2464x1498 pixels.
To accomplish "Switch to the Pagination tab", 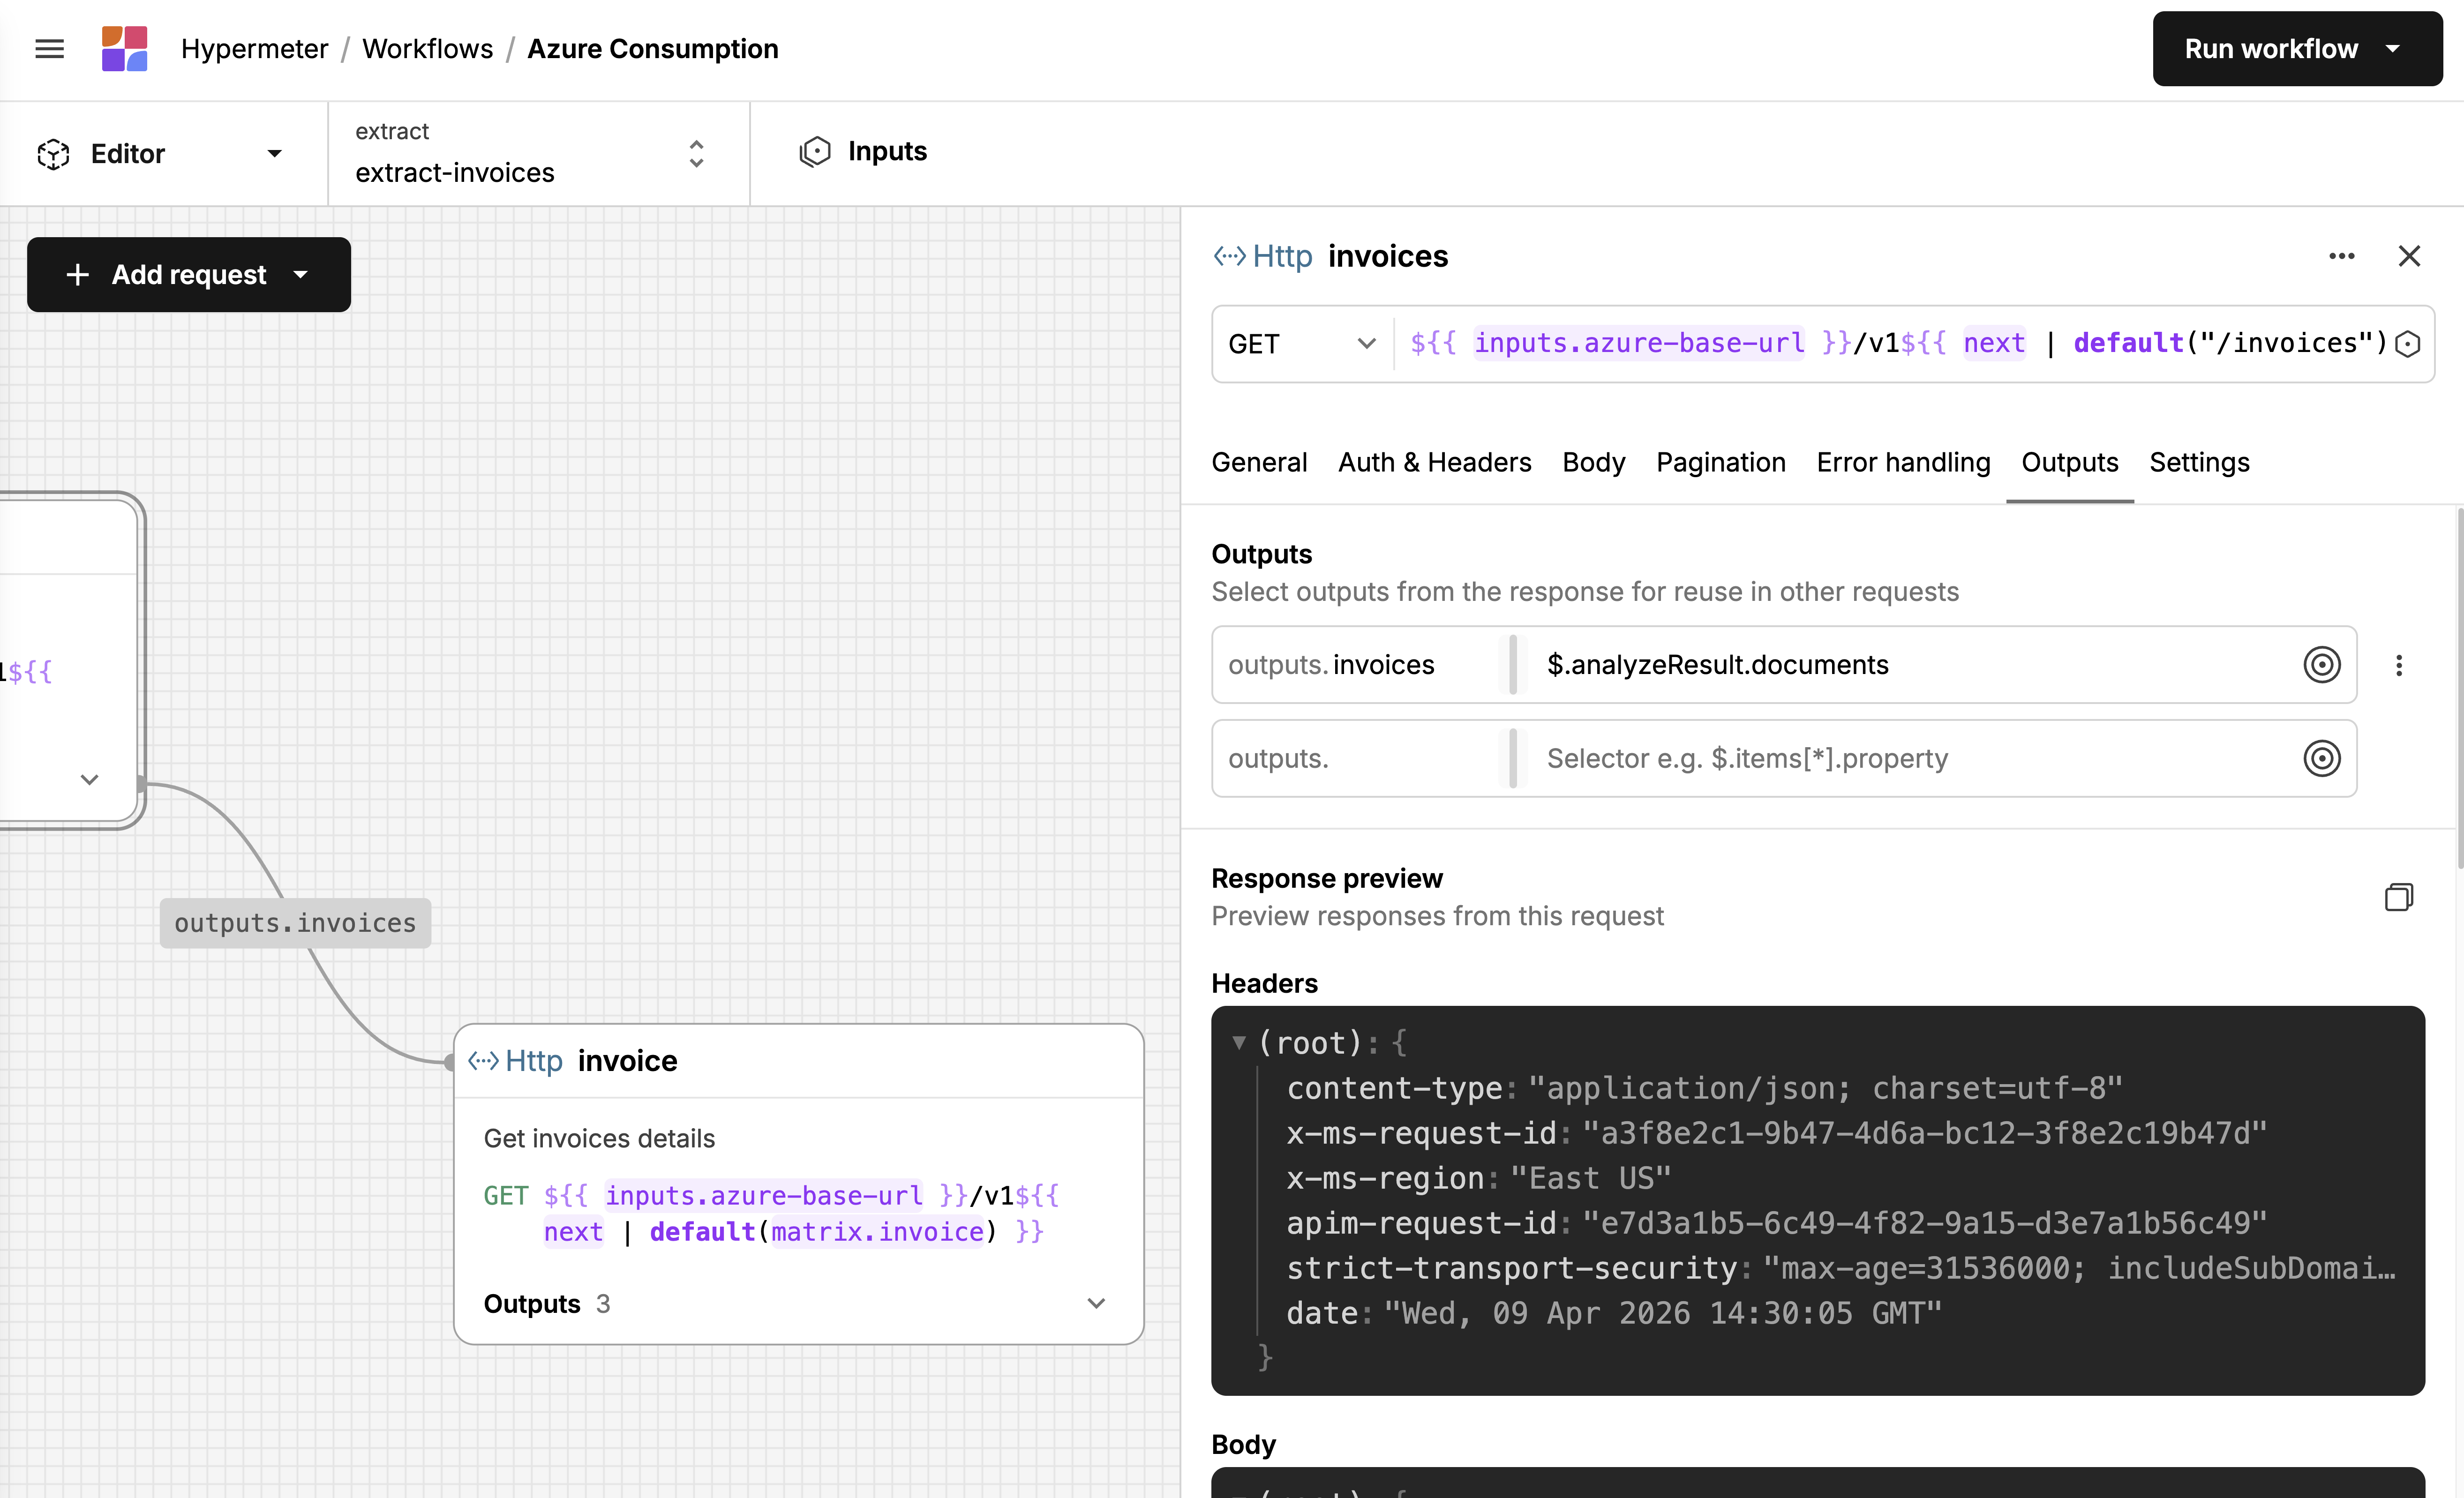I will point(1720,463).
